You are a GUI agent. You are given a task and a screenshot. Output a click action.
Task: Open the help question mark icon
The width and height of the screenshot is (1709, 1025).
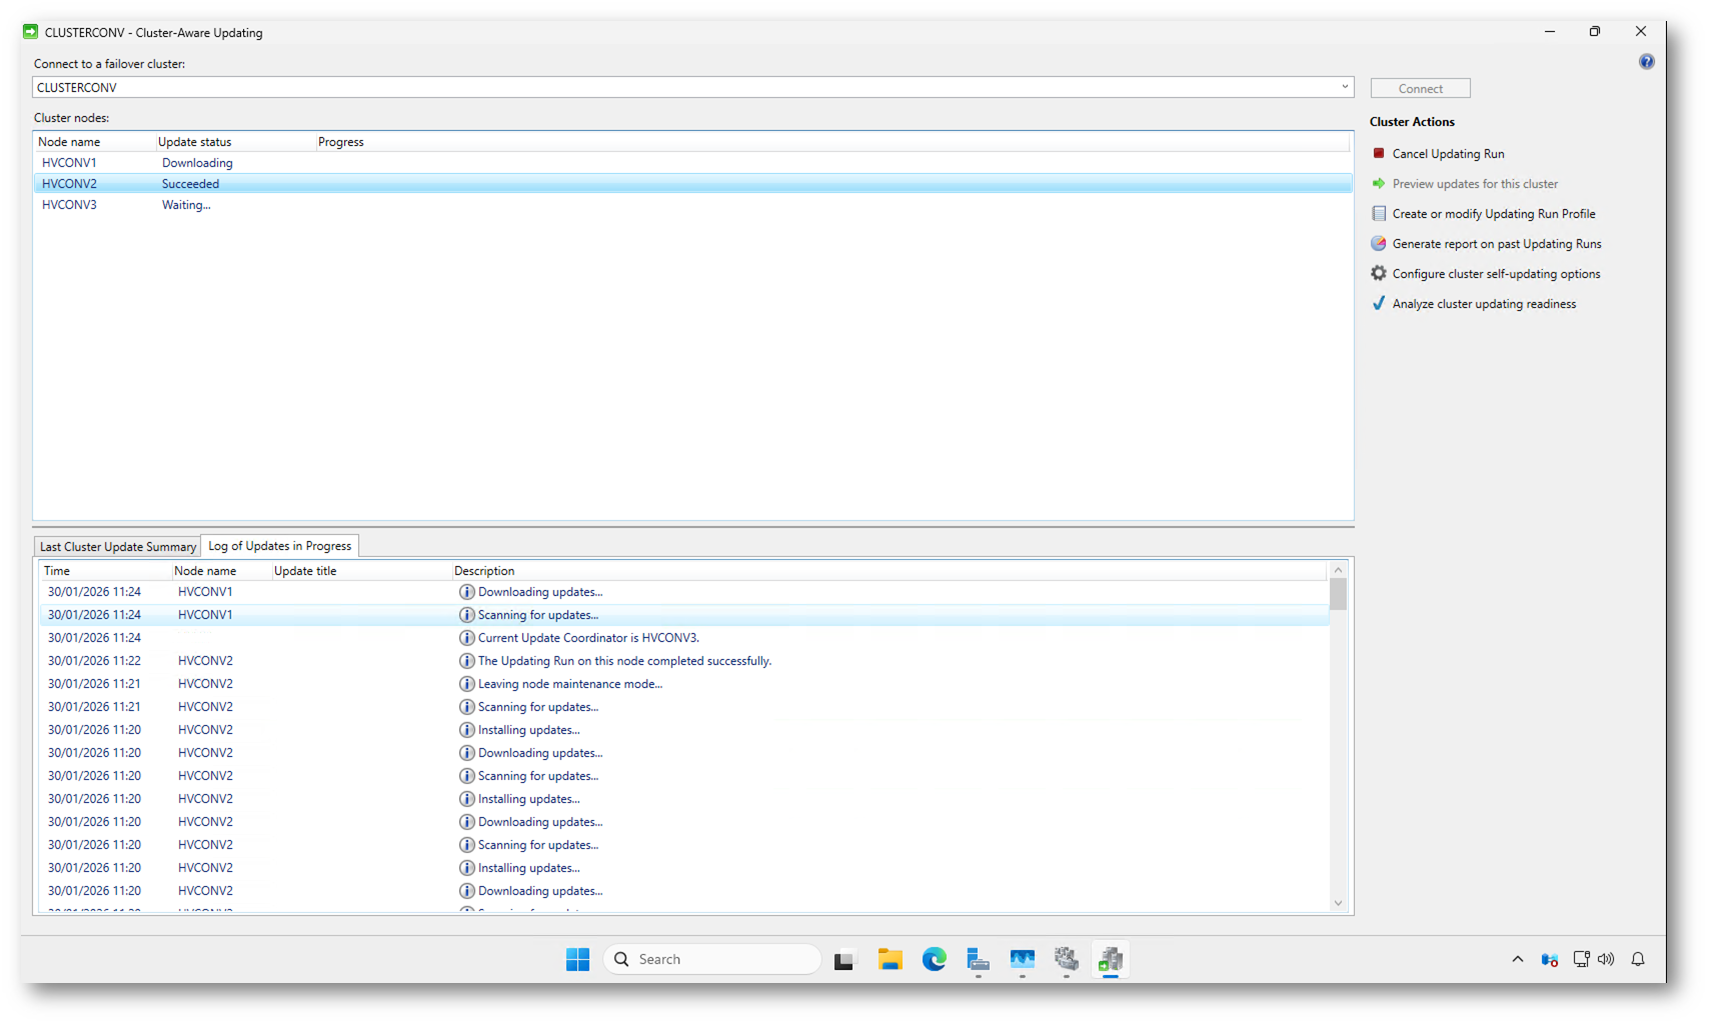(x=1646, y=62)
